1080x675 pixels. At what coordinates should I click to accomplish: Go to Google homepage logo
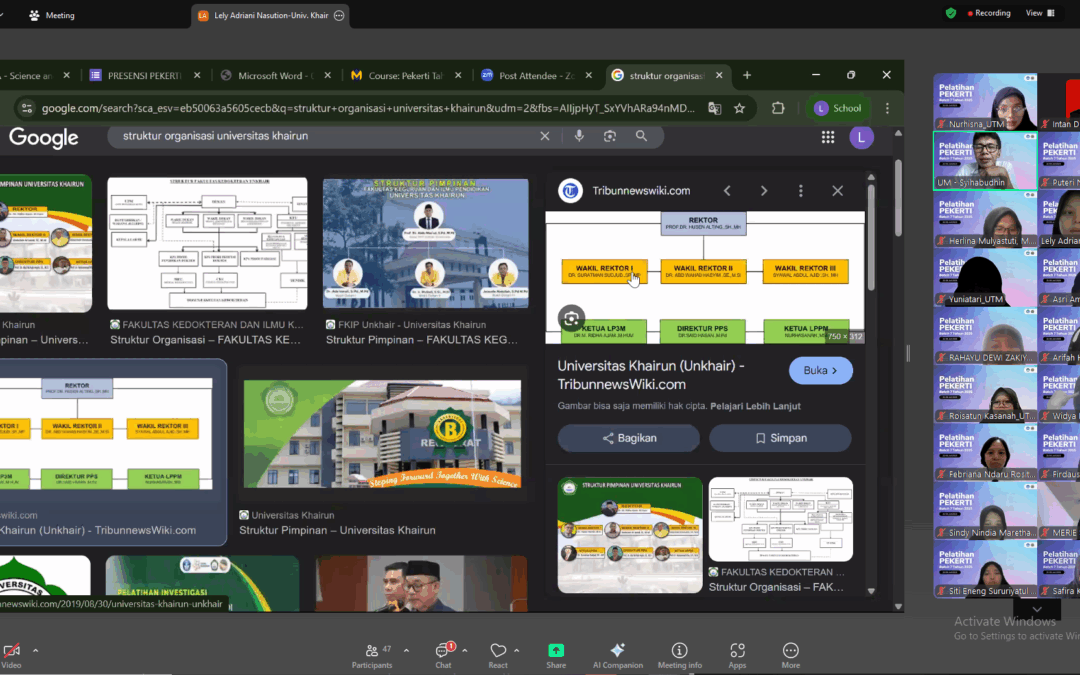(44, 138)
